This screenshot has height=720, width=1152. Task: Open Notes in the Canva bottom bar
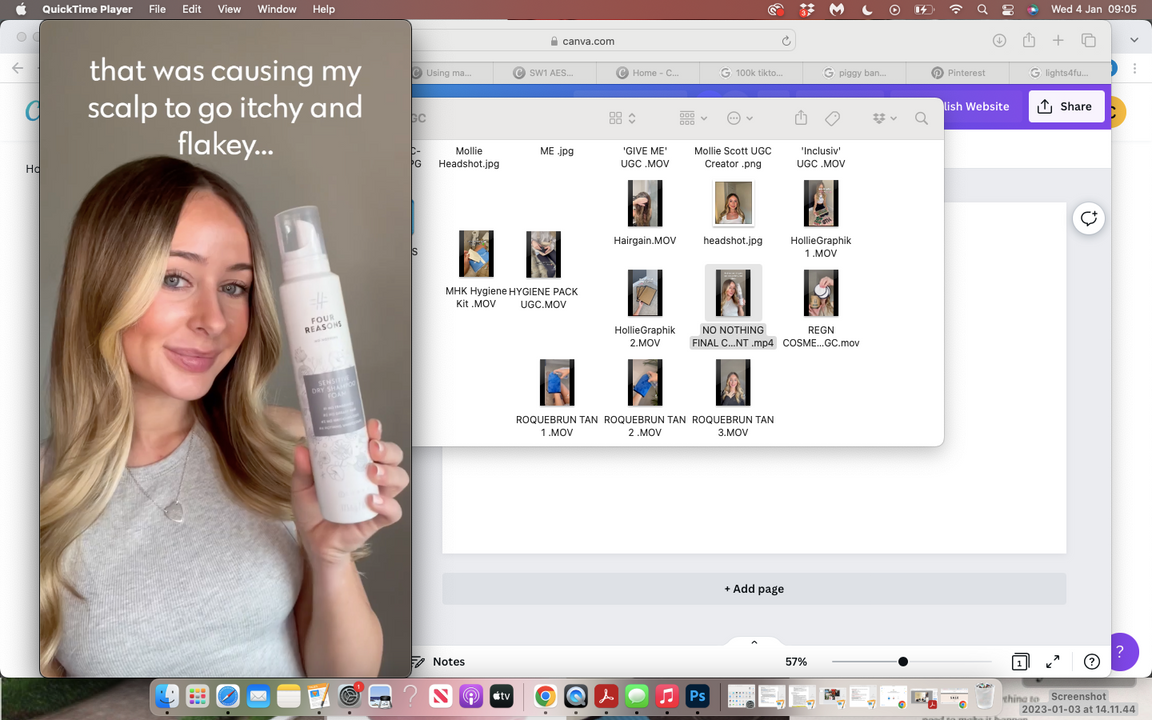click(439, 661)
